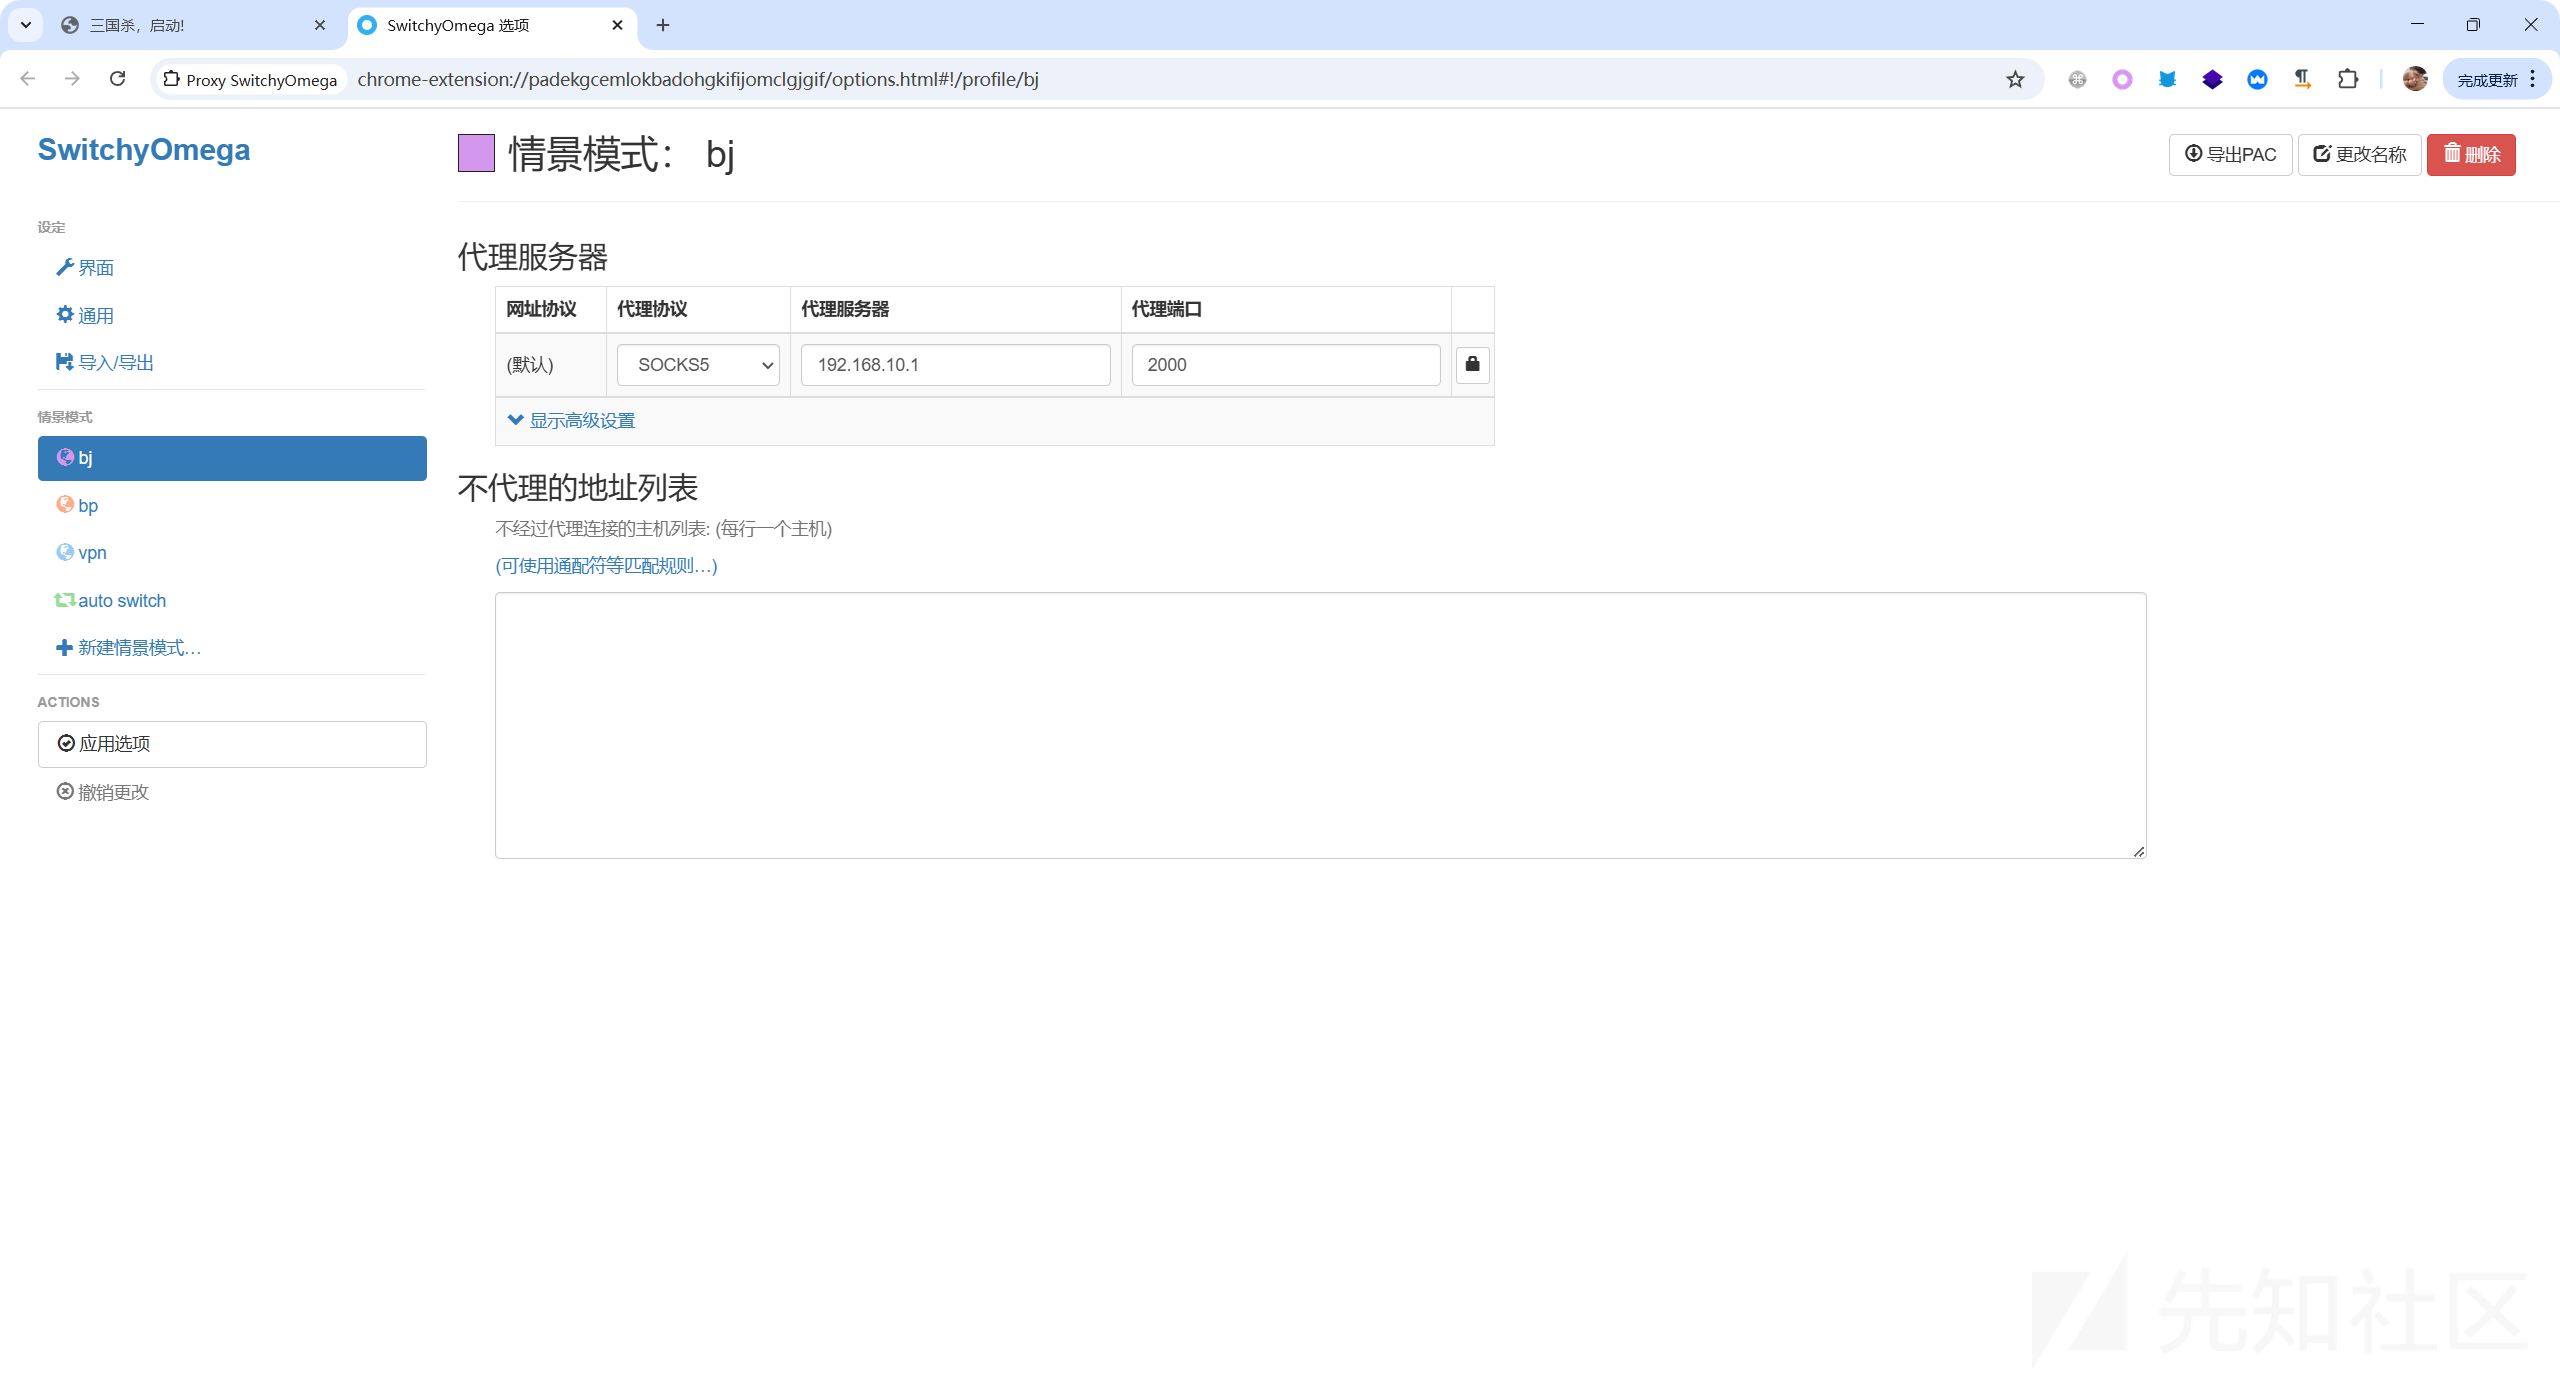
Task: Expand Show advanced settings (显示高级设置)
Action: coord(572,421)
